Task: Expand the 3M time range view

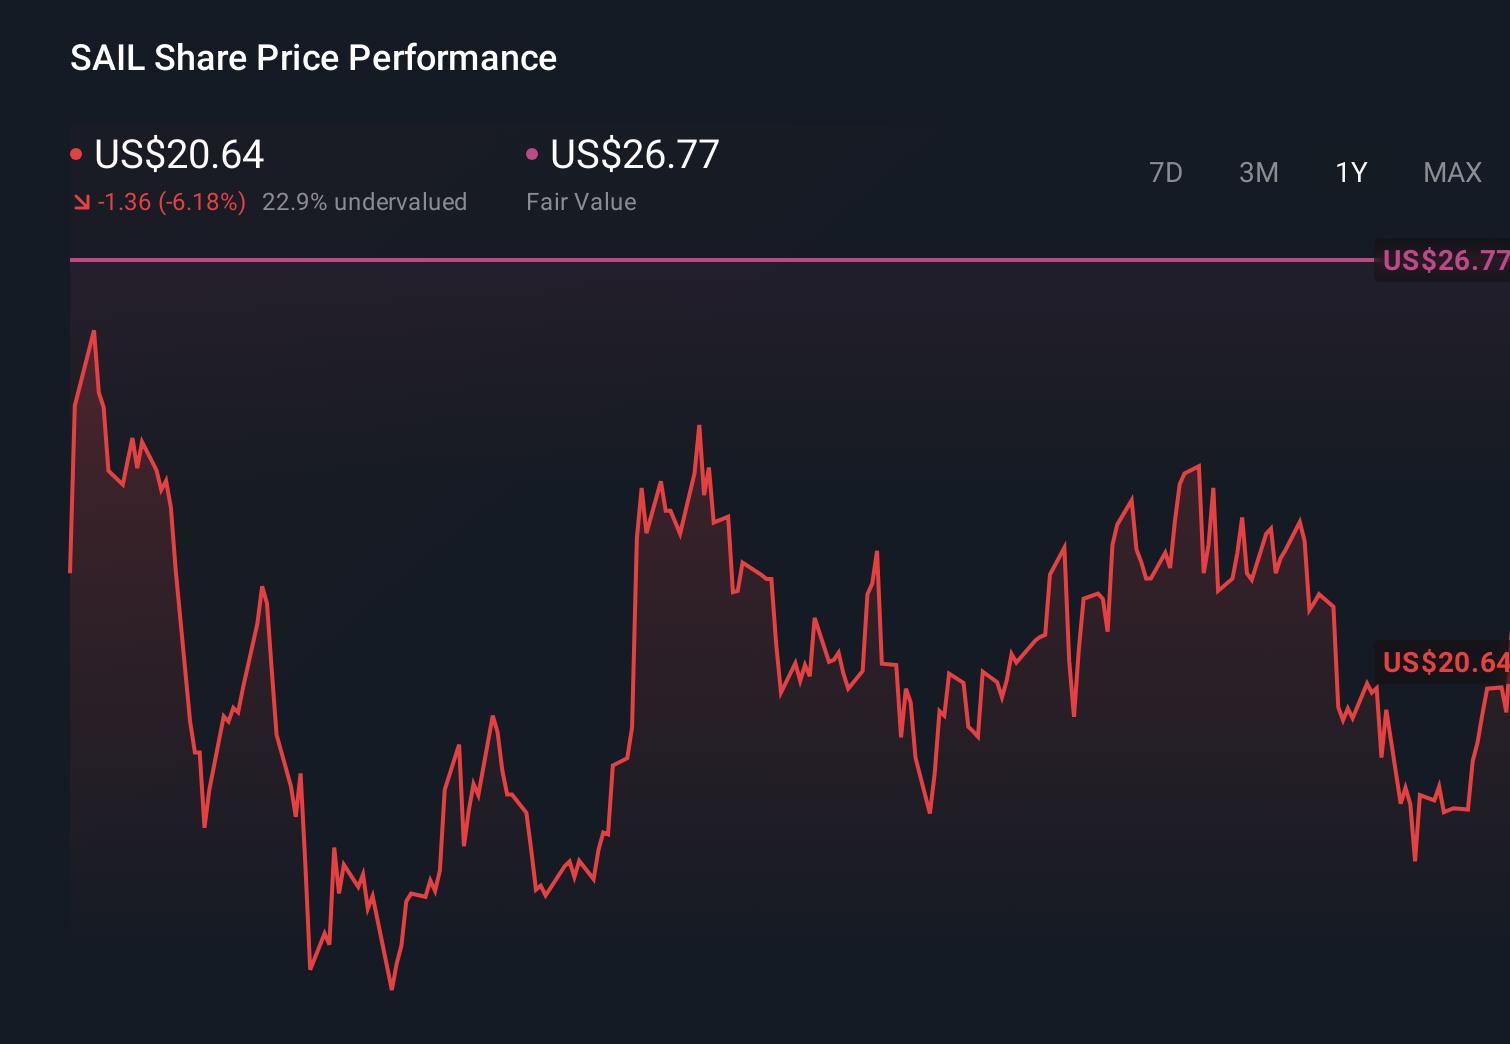Action: pyautogui.click(x=1258, y=172)
